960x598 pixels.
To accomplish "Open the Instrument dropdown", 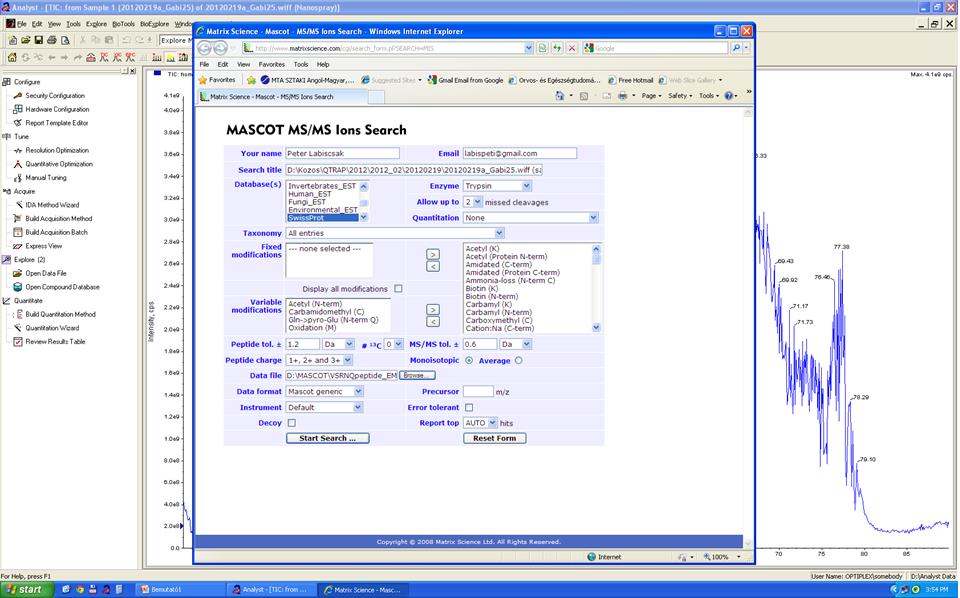I will [324, 408].
